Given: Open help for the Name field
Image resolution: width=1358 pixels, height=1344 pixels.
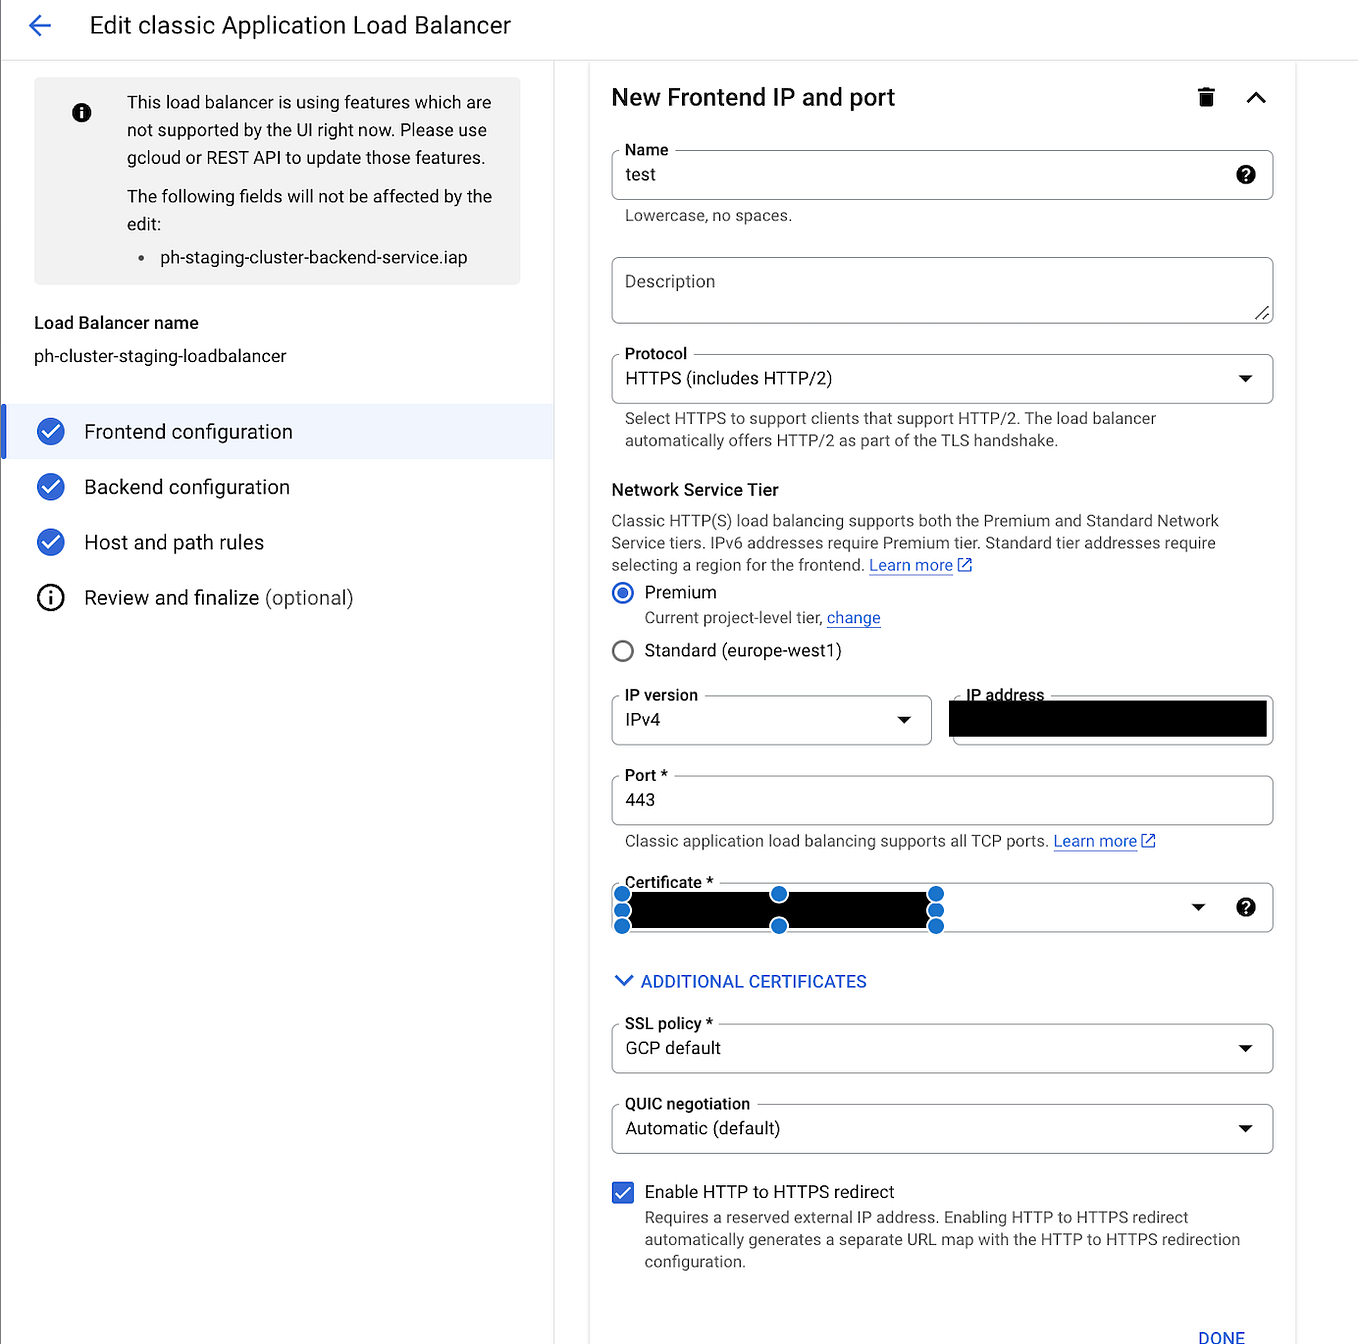Looking at the screenshot, I should [x=1245, y=174].
